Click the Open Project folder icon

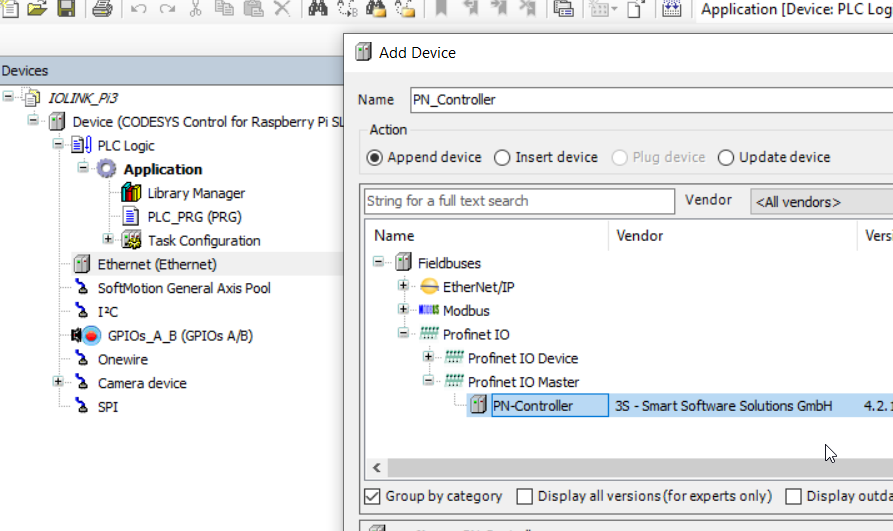[x=38, y=8]
